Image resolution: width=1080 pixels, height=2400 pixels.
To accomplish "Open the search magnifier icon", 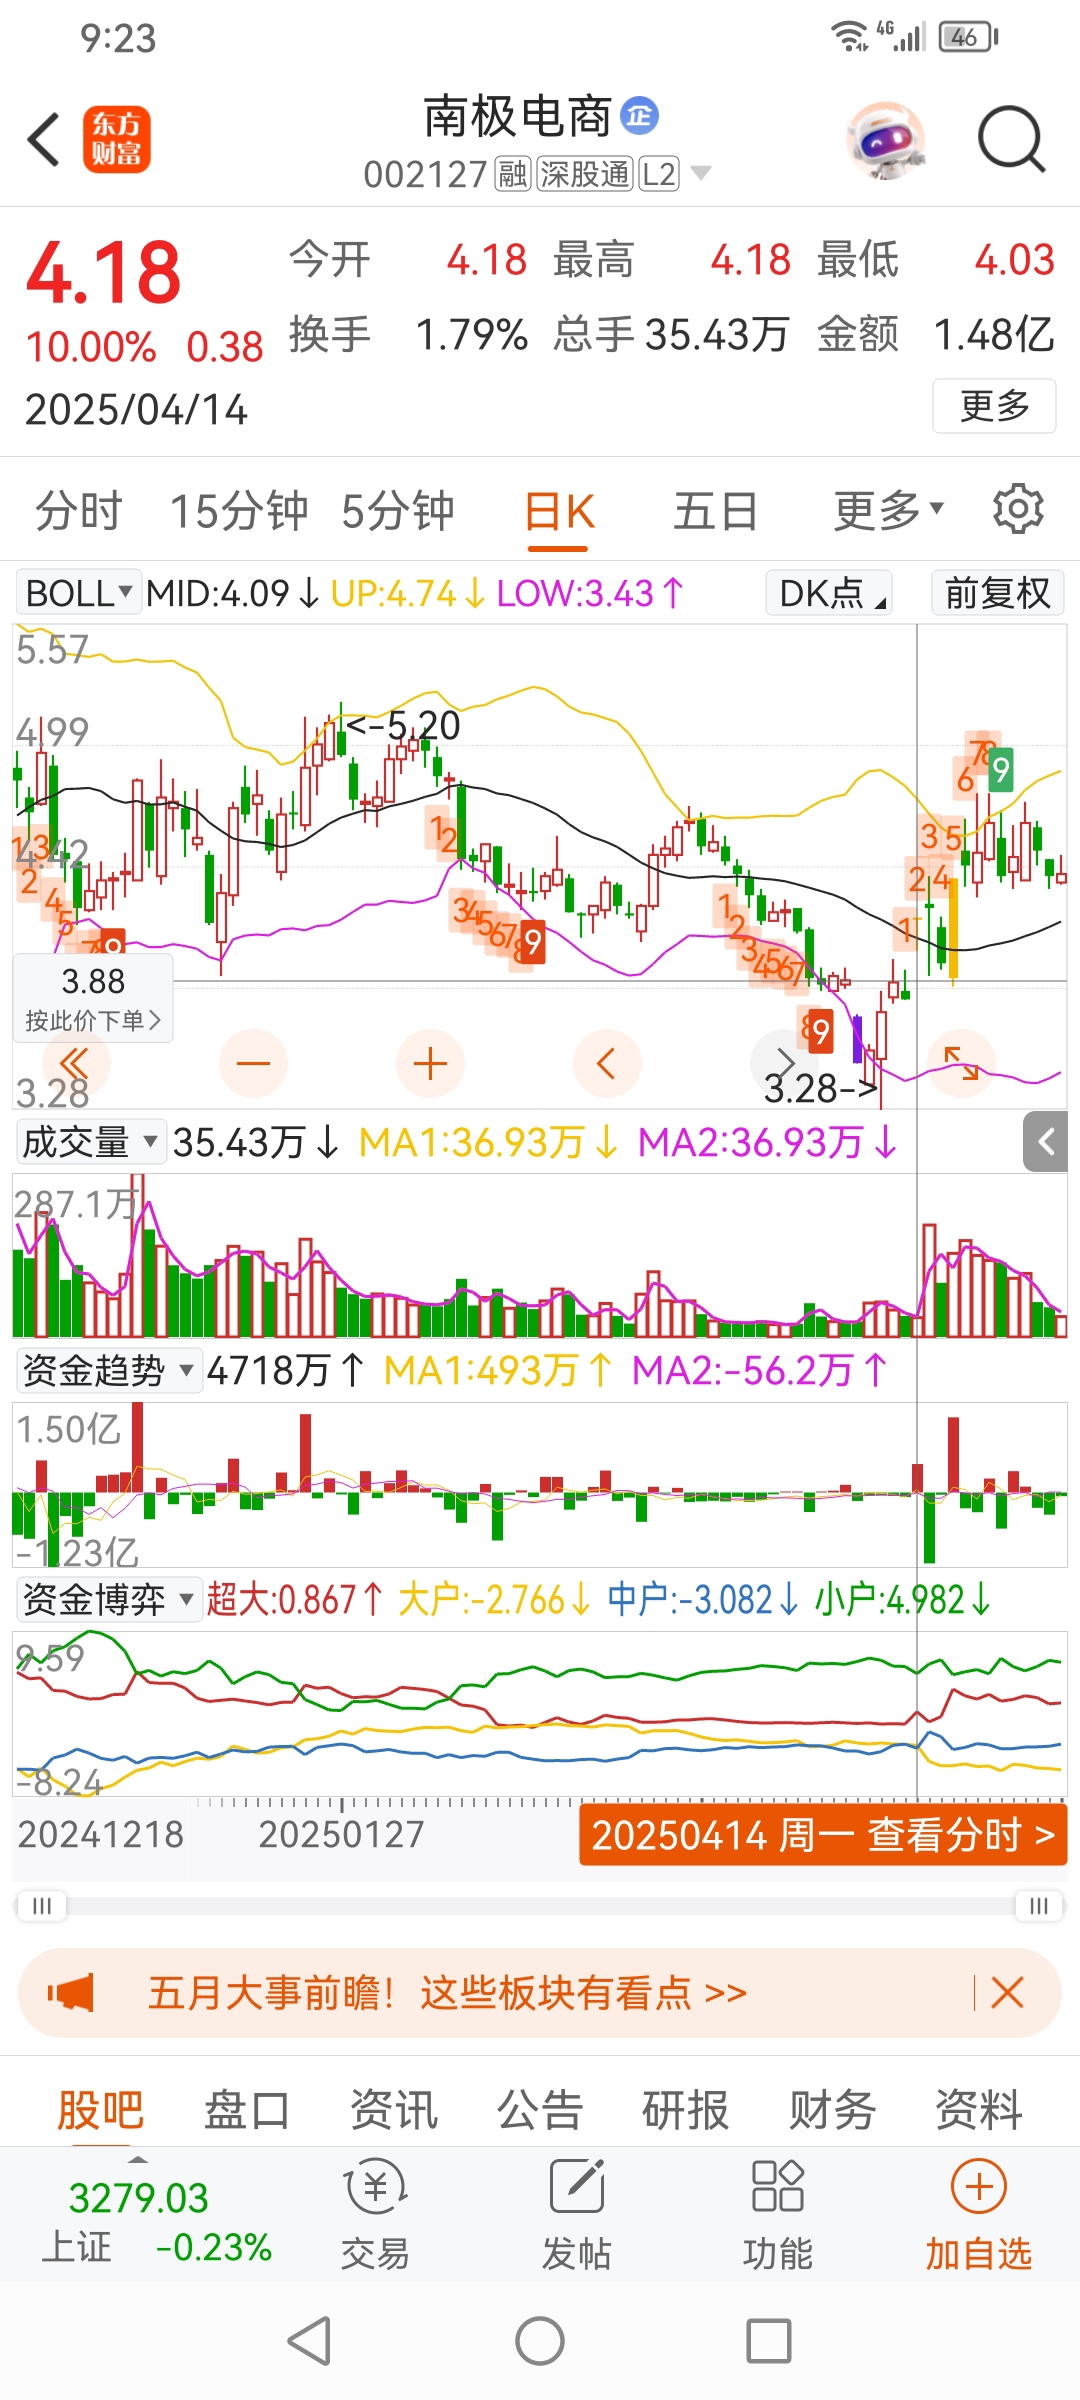I will click(x=1011, y=139).
